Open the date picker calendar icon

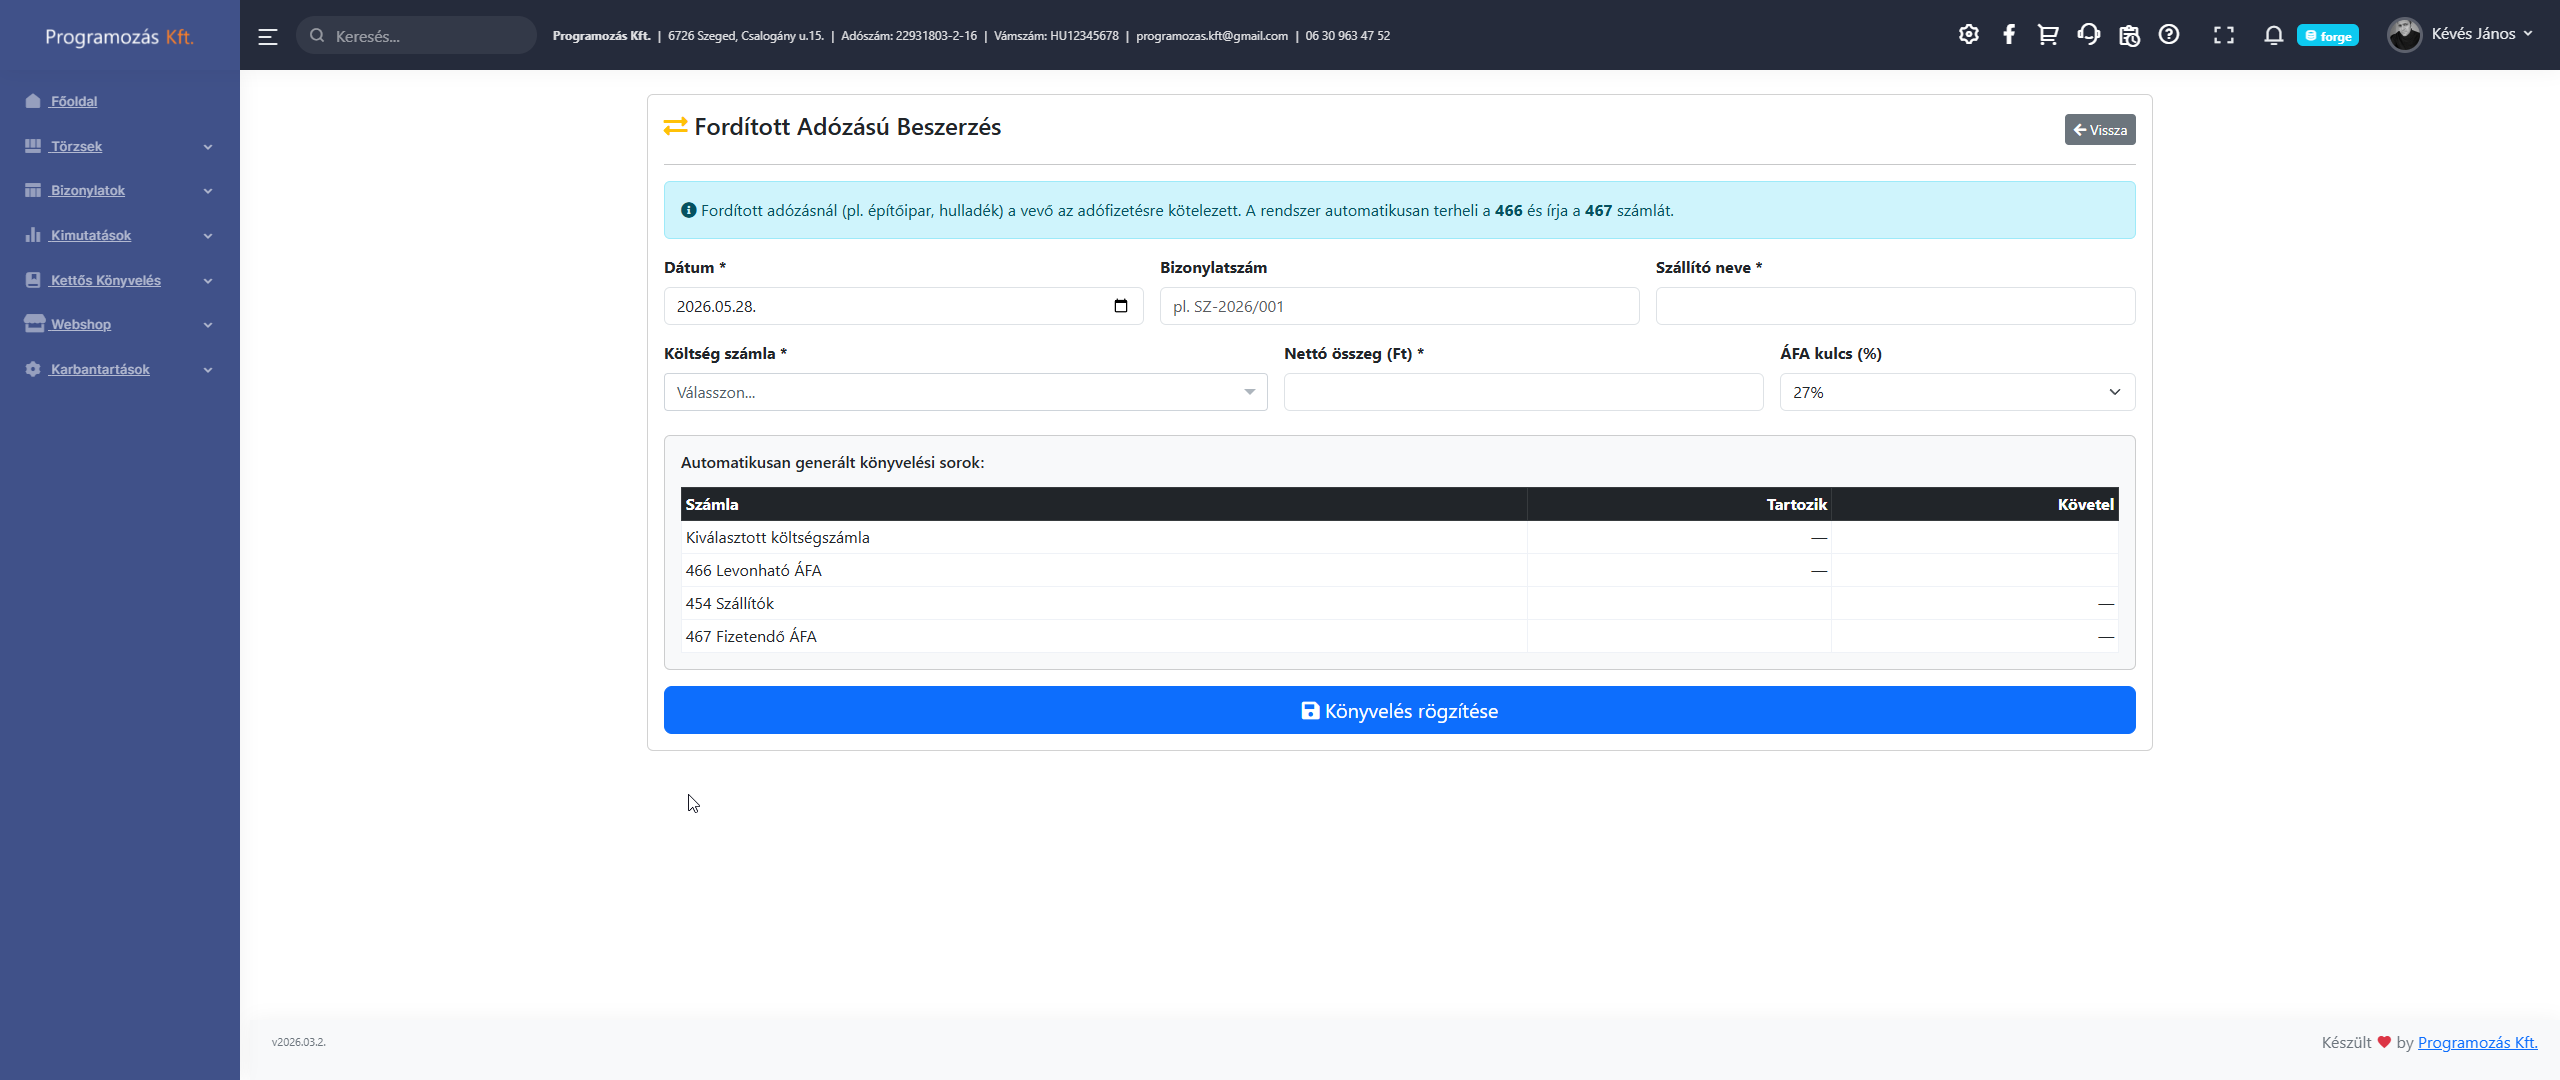click(x=1121, y=306)
